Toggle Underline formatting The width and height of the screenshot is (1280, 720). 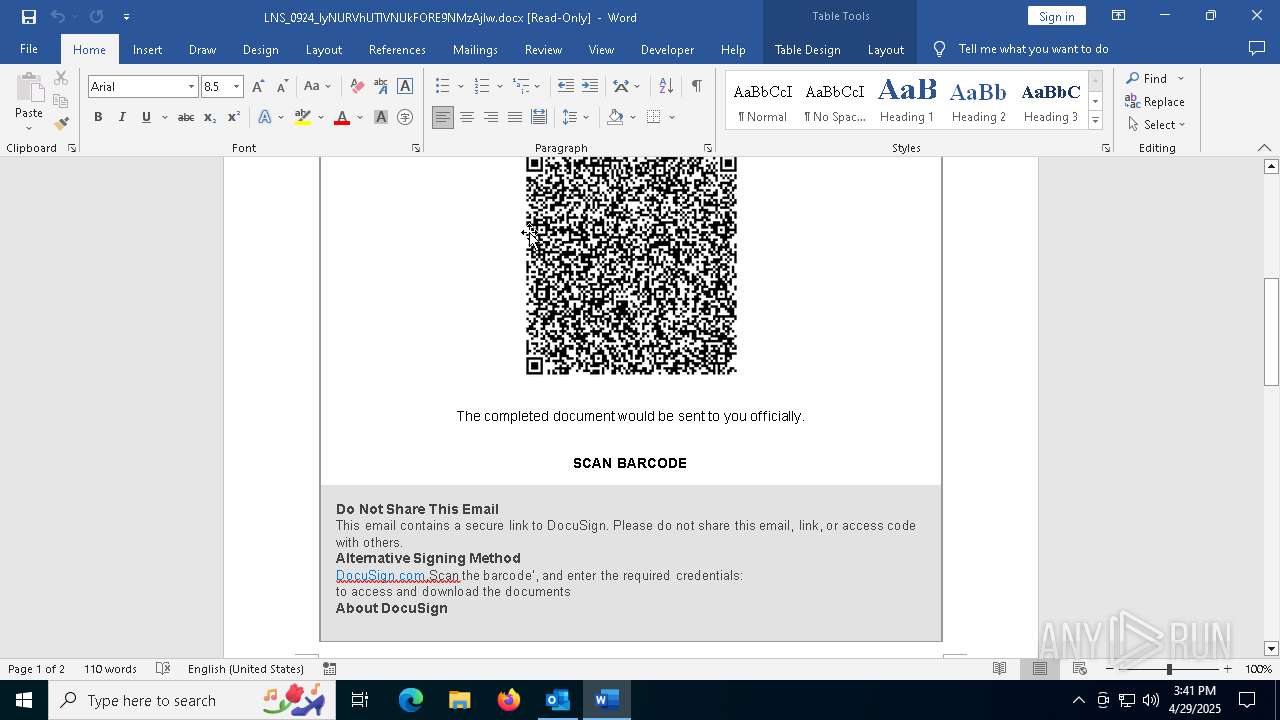coord(146,117)
